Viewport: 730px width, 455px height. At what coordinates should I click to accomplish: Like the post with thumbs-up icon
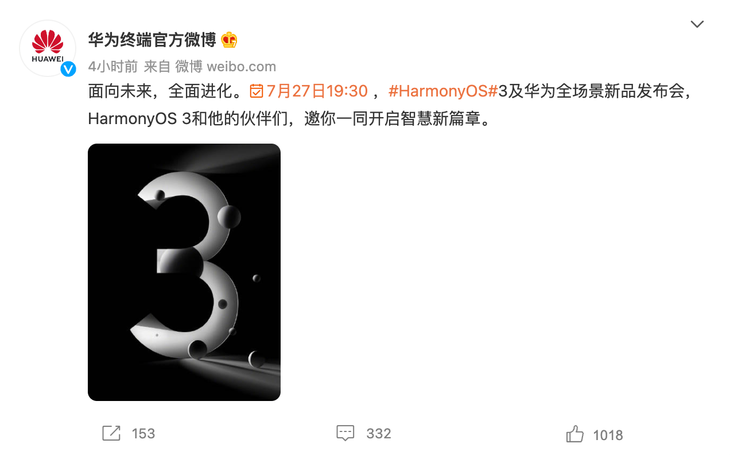point(575,434)
